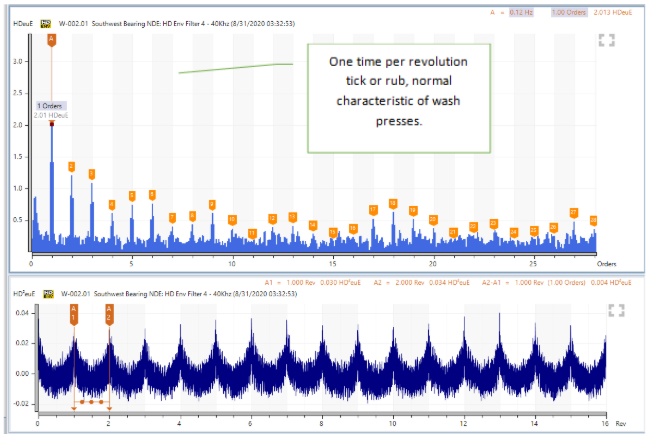Click harmonic marker 3 on the spectrum
Viewport: 652px width, 437px height.
[x=91, y=173]
